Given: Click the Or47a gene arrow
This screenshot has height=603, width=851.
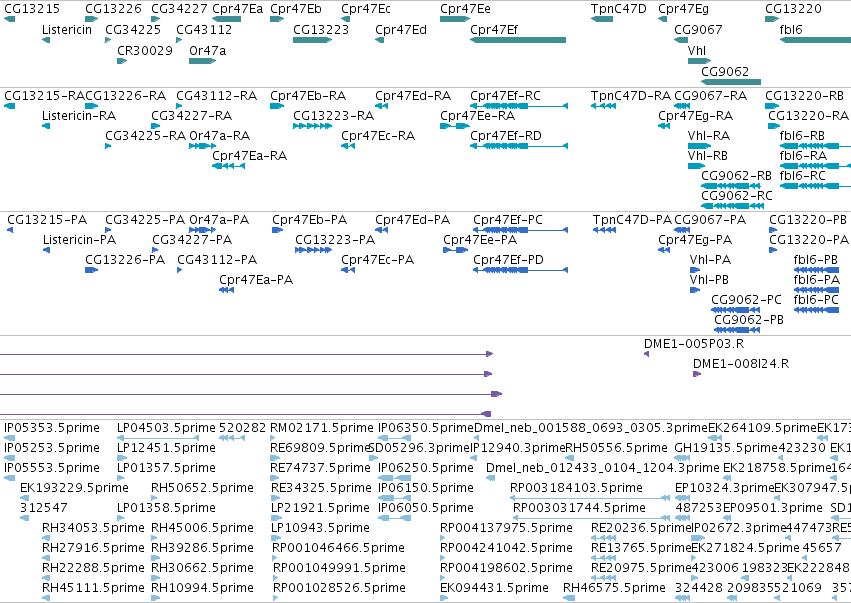Looking at the screenshot, I should coord(202,61).
